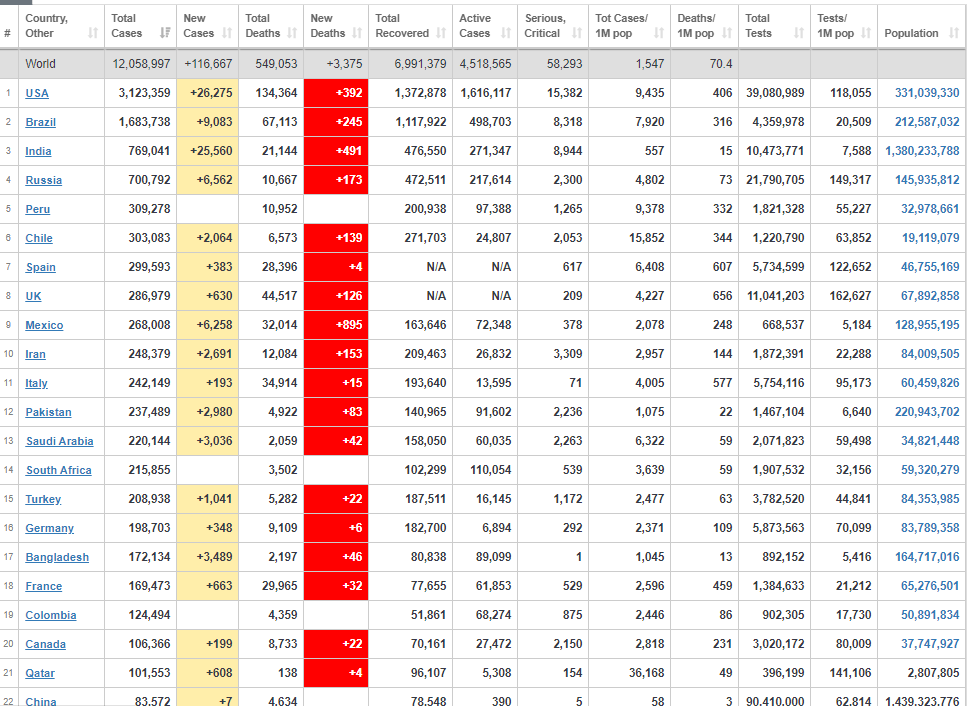Viewport: 969px width, 706px height.
Task: Click the # rank column header
Action: 8,33
